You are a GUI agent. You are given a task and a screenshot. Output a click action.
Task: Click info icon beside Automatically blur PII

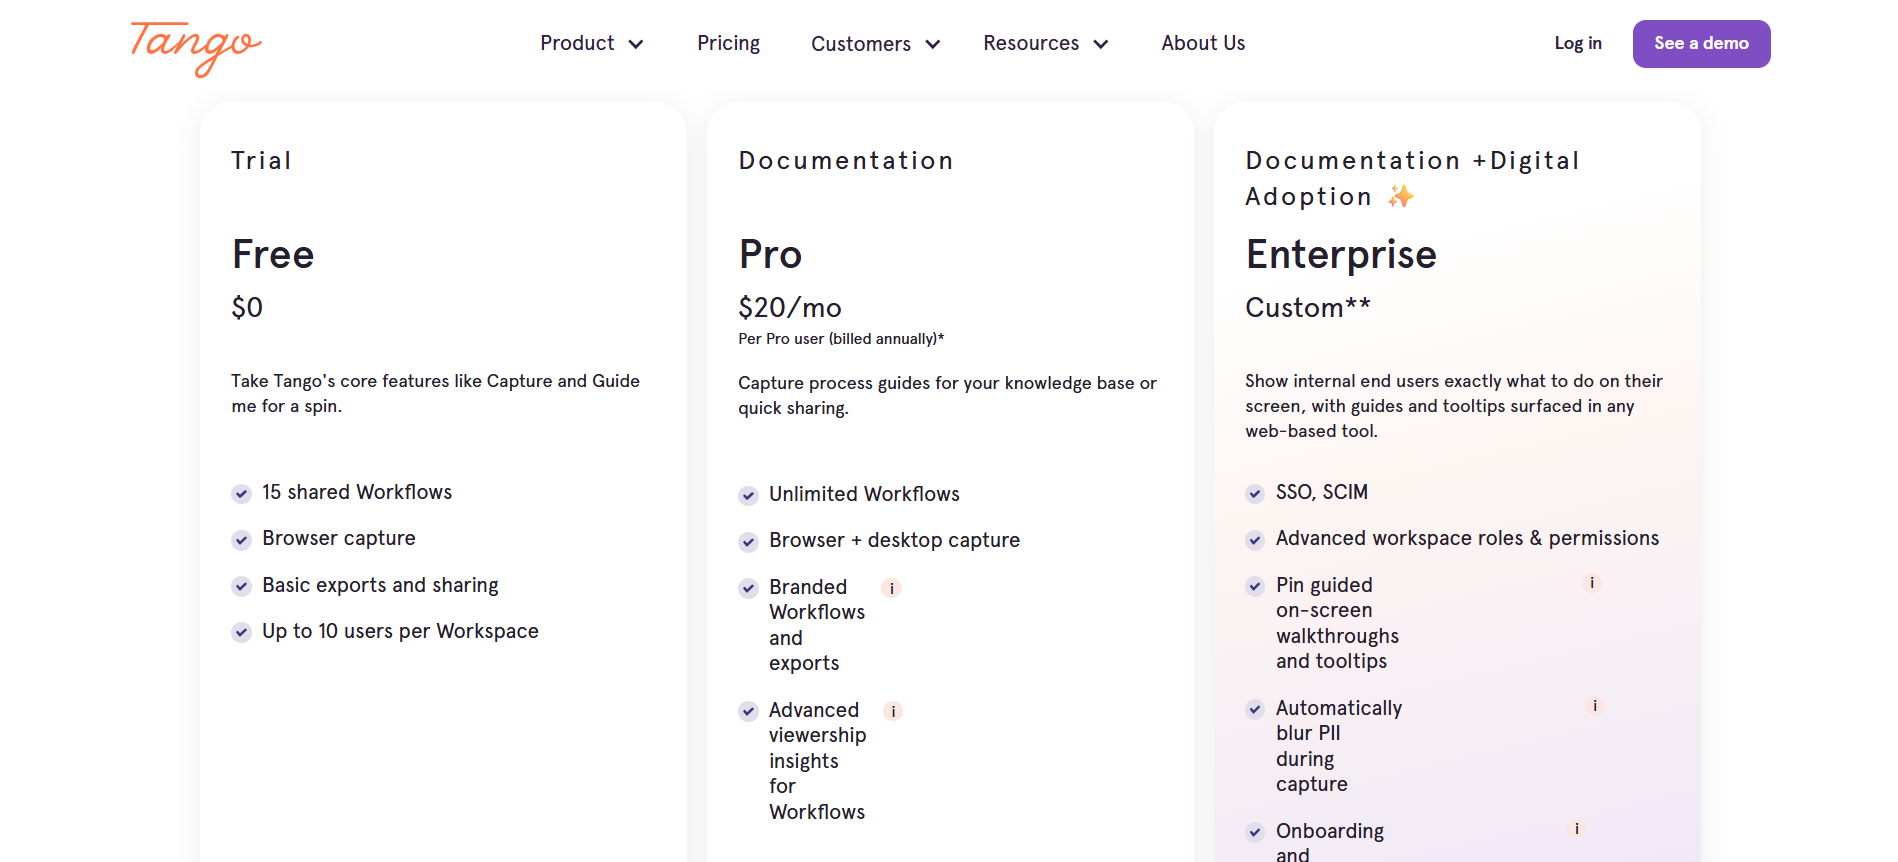(x=1595, y=706)
